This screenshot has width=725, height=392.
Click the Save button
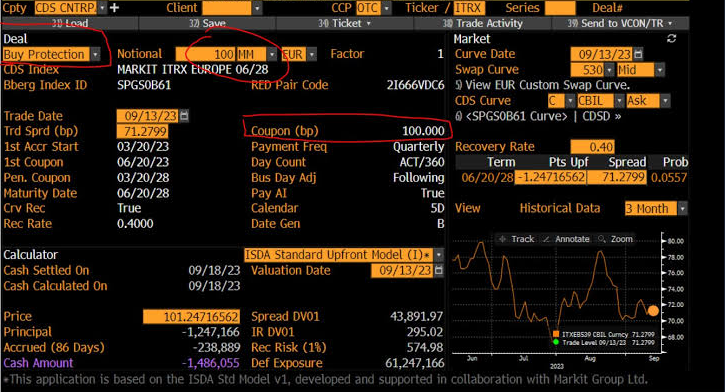point(207,23)
